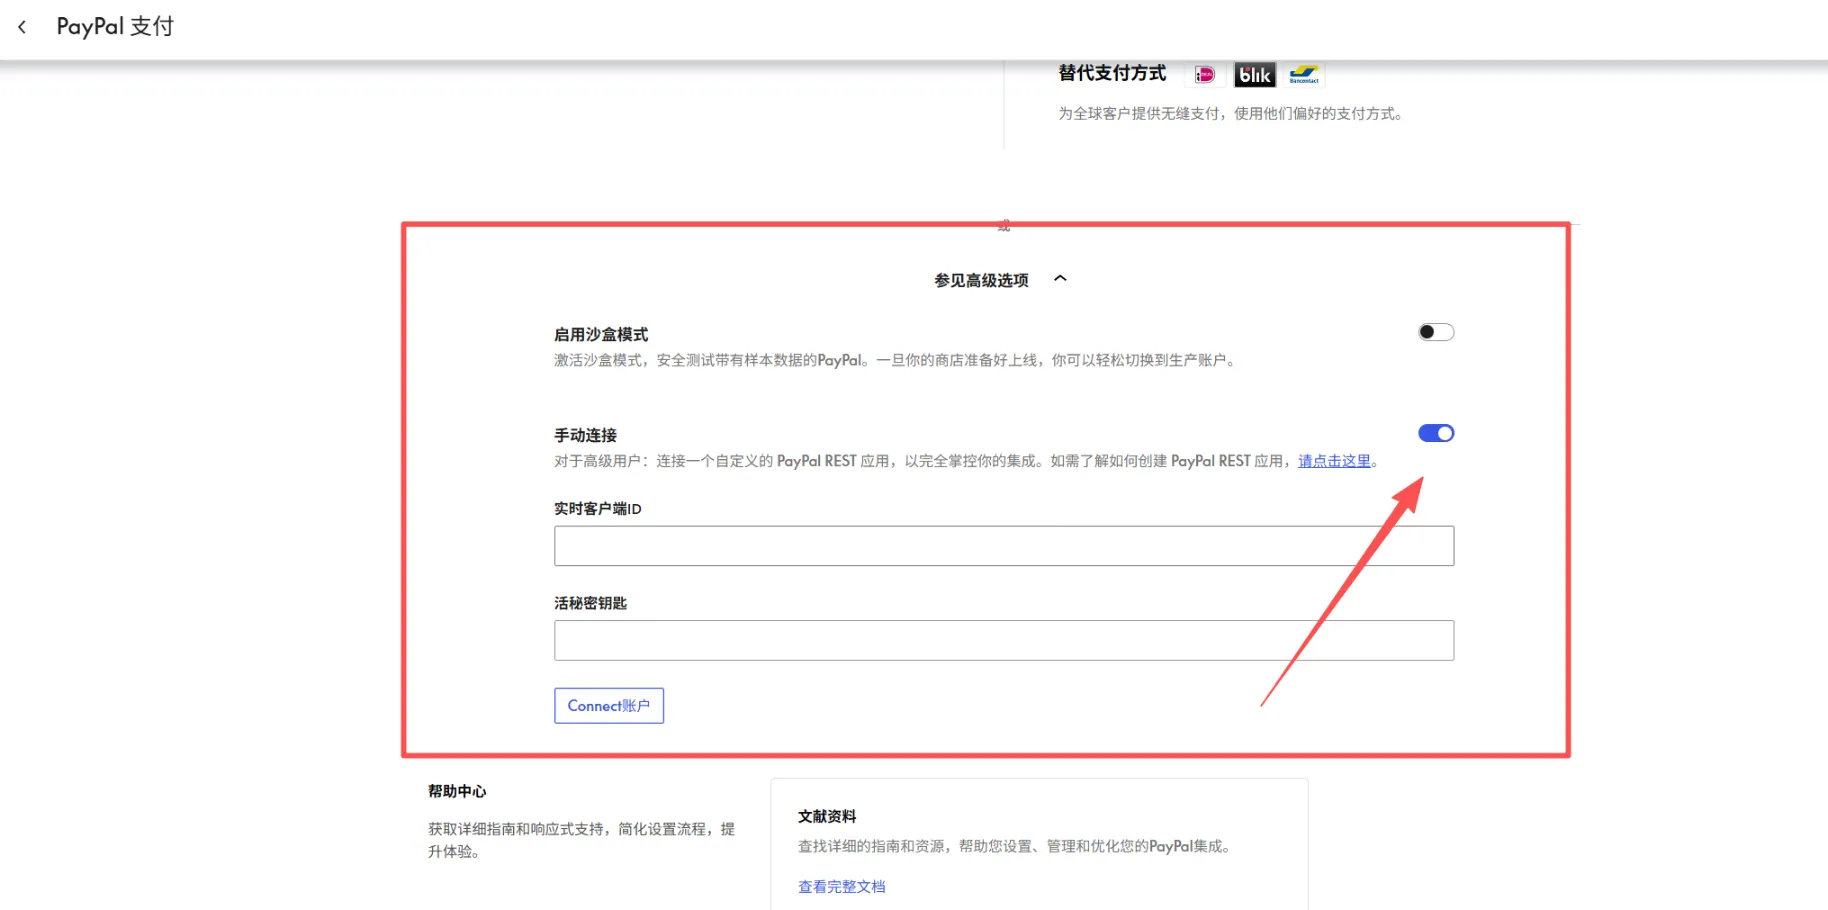This screenshot has height=910, width=1828.
Task: Click the 替代支付方式 heading
Action: pyautogui.click(x=1111, y=72)
